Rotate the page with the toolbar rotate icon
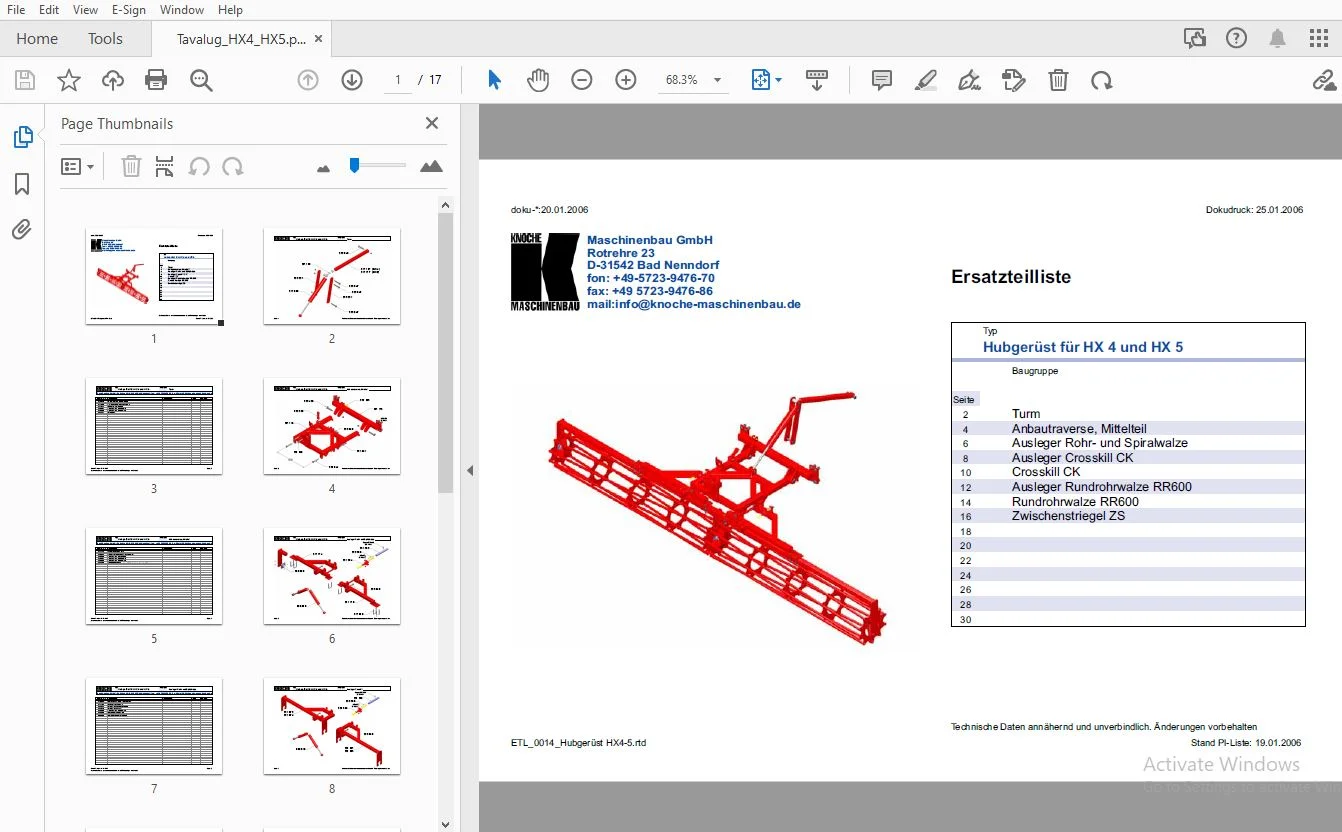The width and height of the screenshot is (1342, 832). point(1102,80)
